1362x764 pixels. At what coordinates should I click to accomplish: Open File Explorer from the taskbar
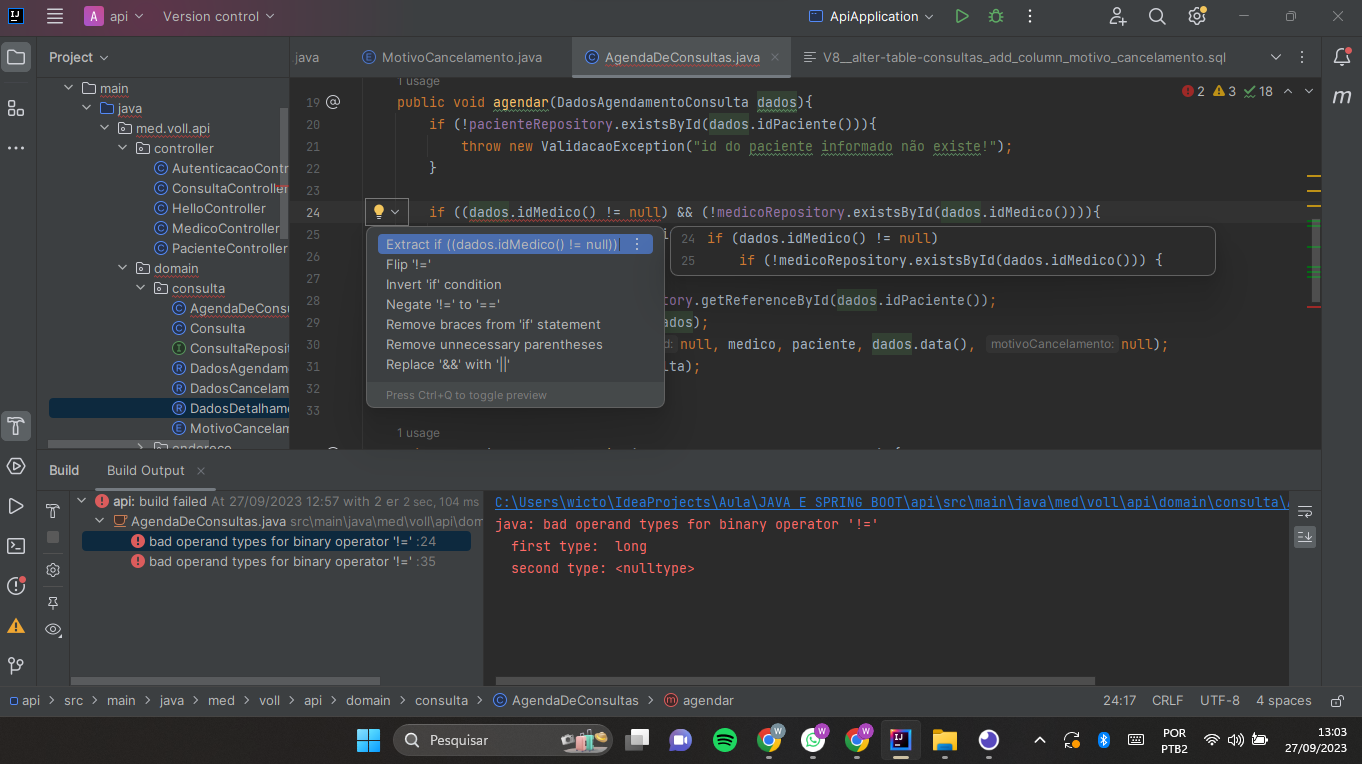click(945, 740)
